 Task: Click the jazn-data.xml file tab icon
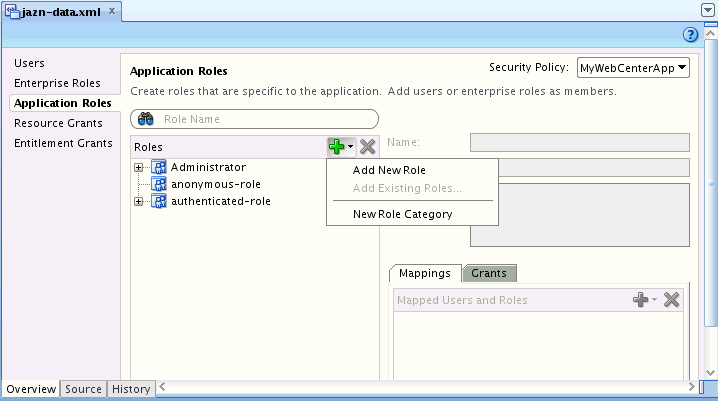point(12,11)
